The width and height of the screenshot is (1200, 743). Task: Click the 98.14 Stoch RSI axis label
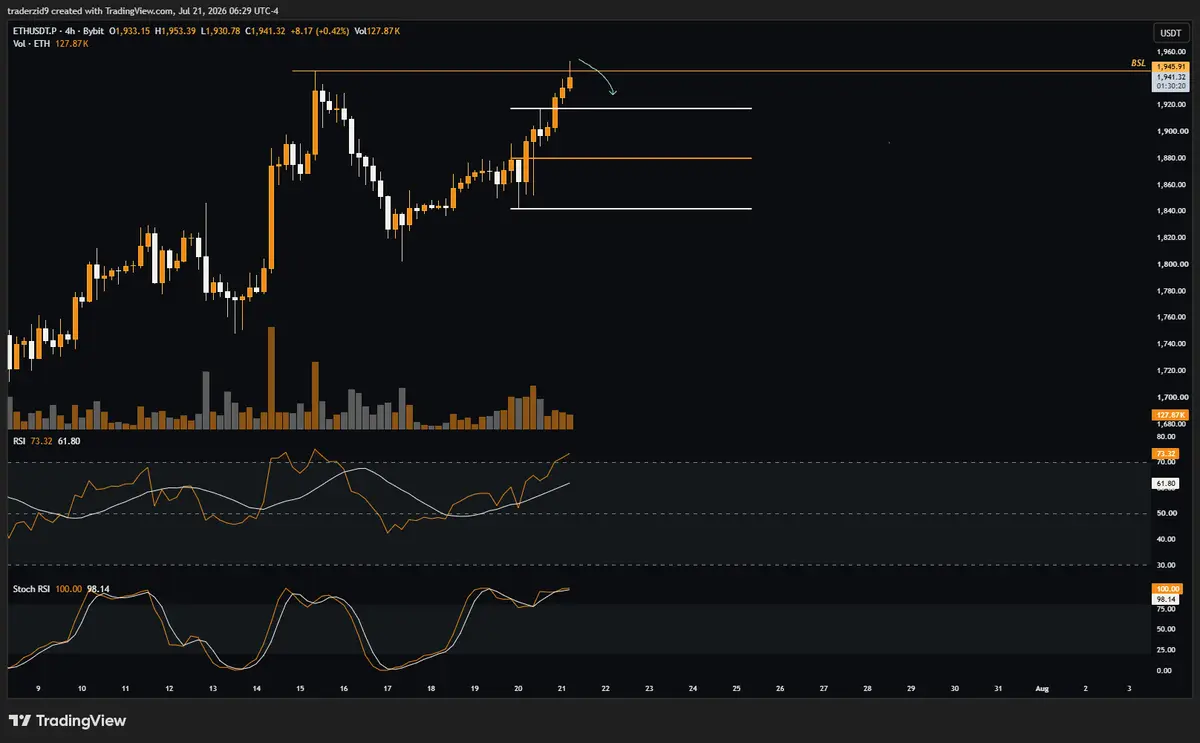(x=1165, y=599)
